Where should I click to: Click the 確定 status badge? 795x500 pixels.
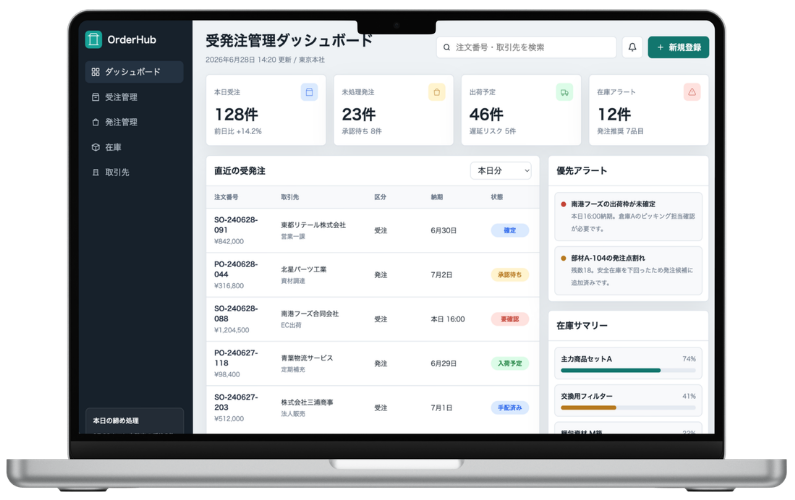510,230
